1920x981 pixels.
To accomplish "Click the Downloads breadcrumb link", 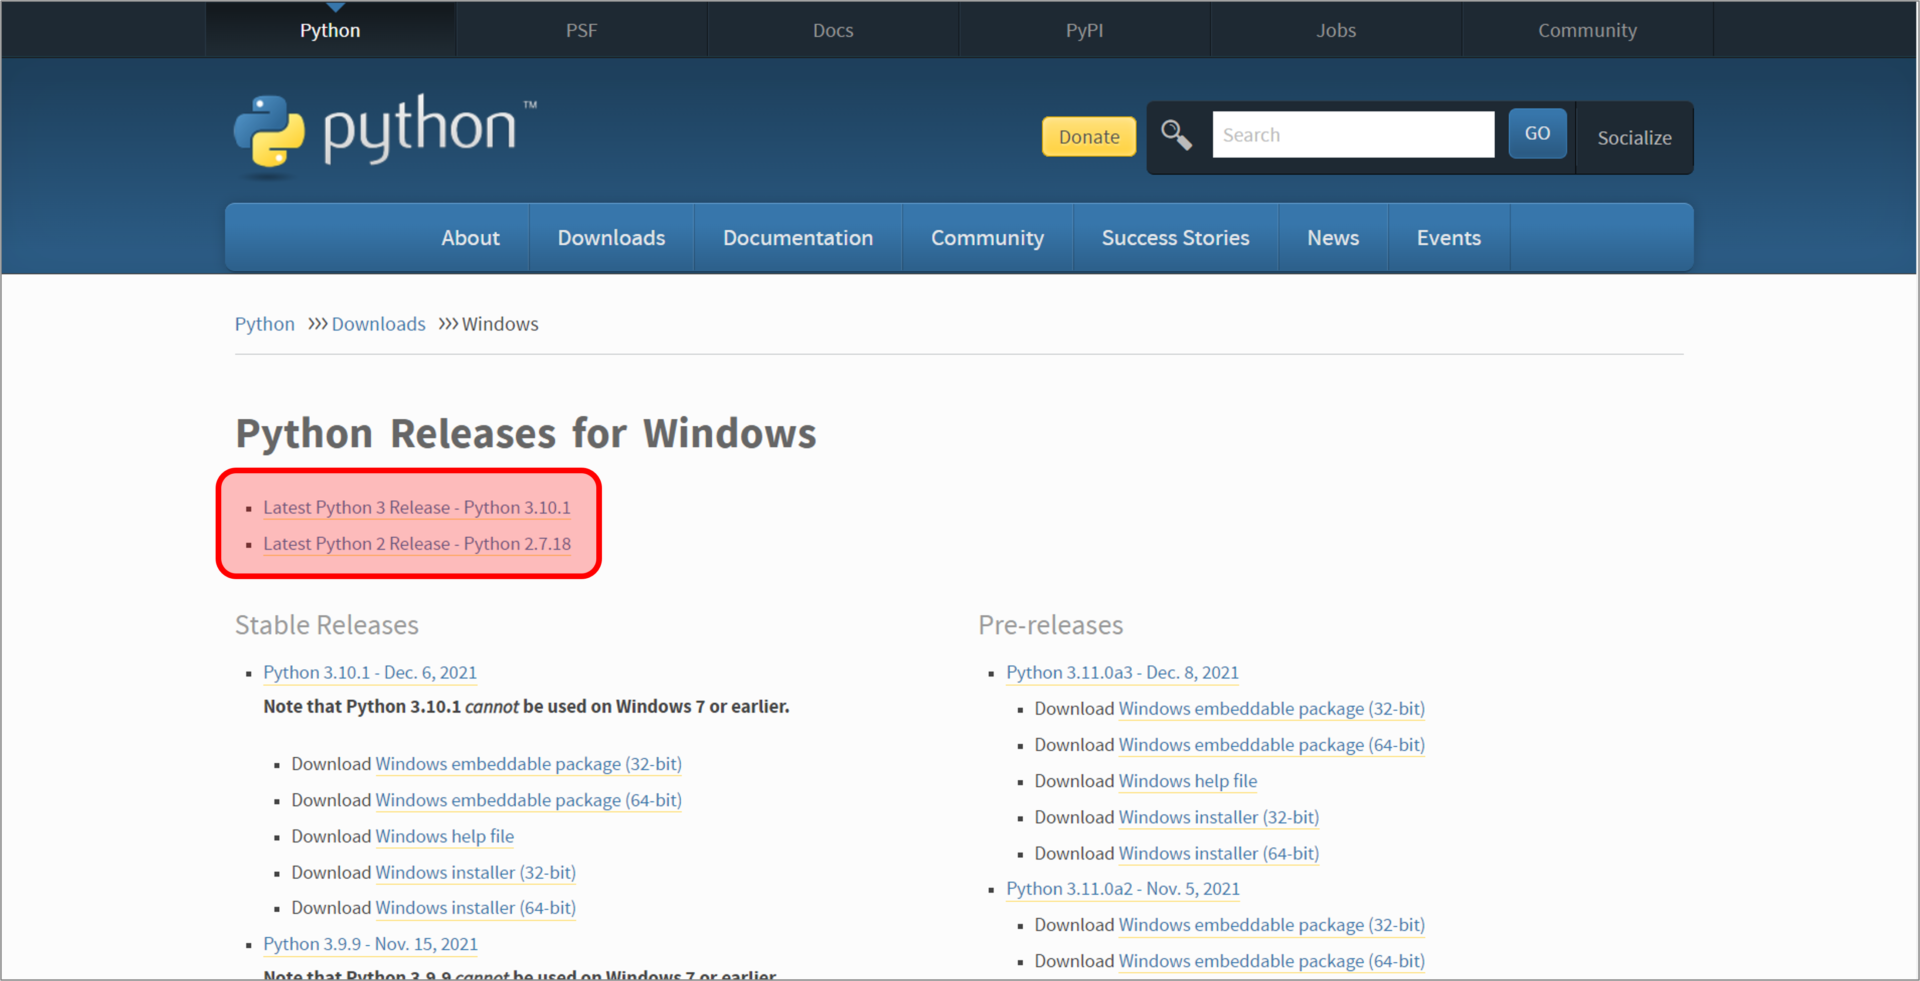I will (x=378, y=324).
